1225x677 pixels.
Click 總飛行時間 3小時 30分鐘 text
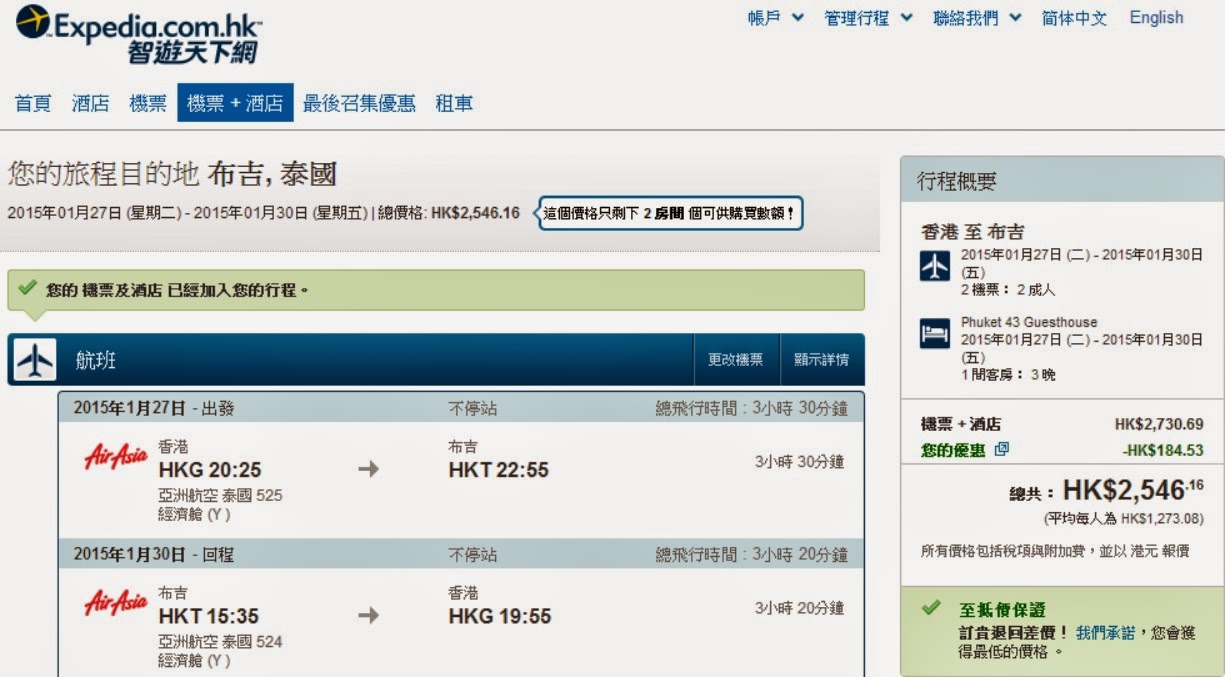pyautogui.click(x=751, y=408)
